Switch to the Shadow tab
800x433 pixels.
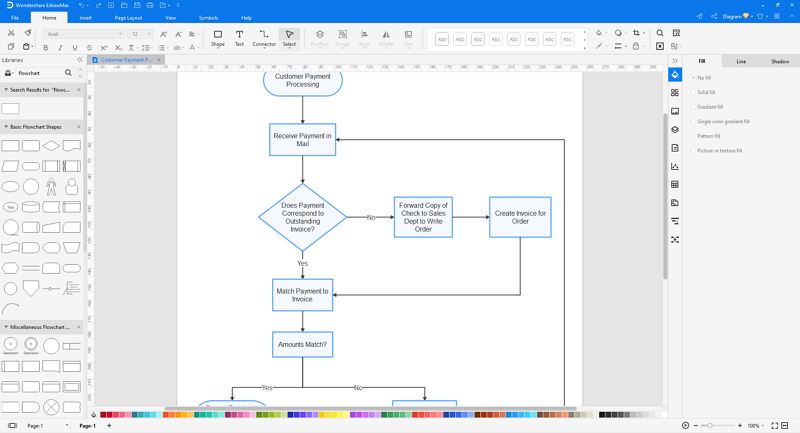[780, 61]
